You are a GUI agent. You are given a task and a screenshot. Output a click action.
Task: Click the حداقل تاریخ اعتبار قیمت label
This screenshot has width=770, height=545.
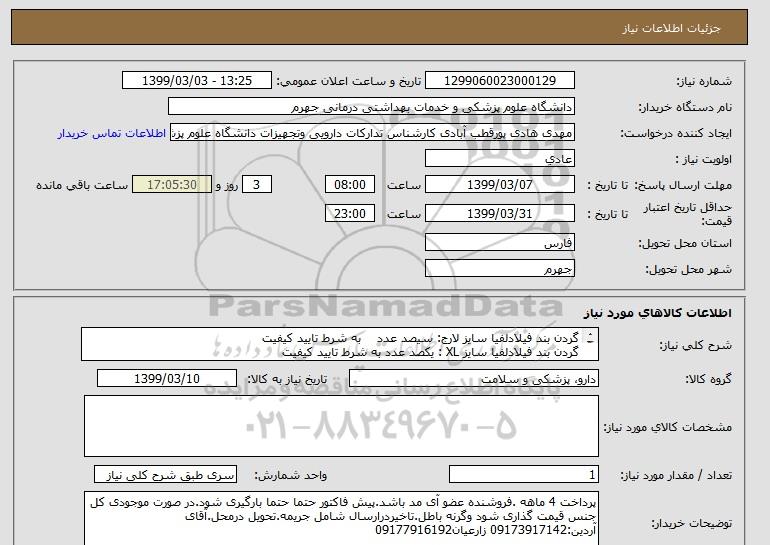[x=688, y=214]
